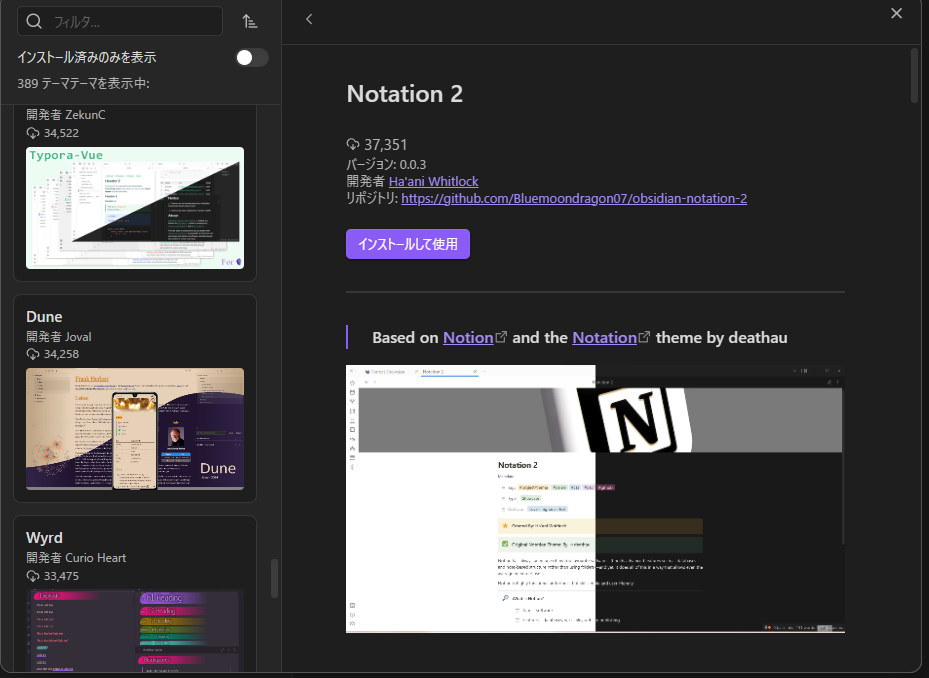Viewport: 929px width, 678px height.
Task: Click the download count icon on the Wyrd card
Action: pos(33,576)
